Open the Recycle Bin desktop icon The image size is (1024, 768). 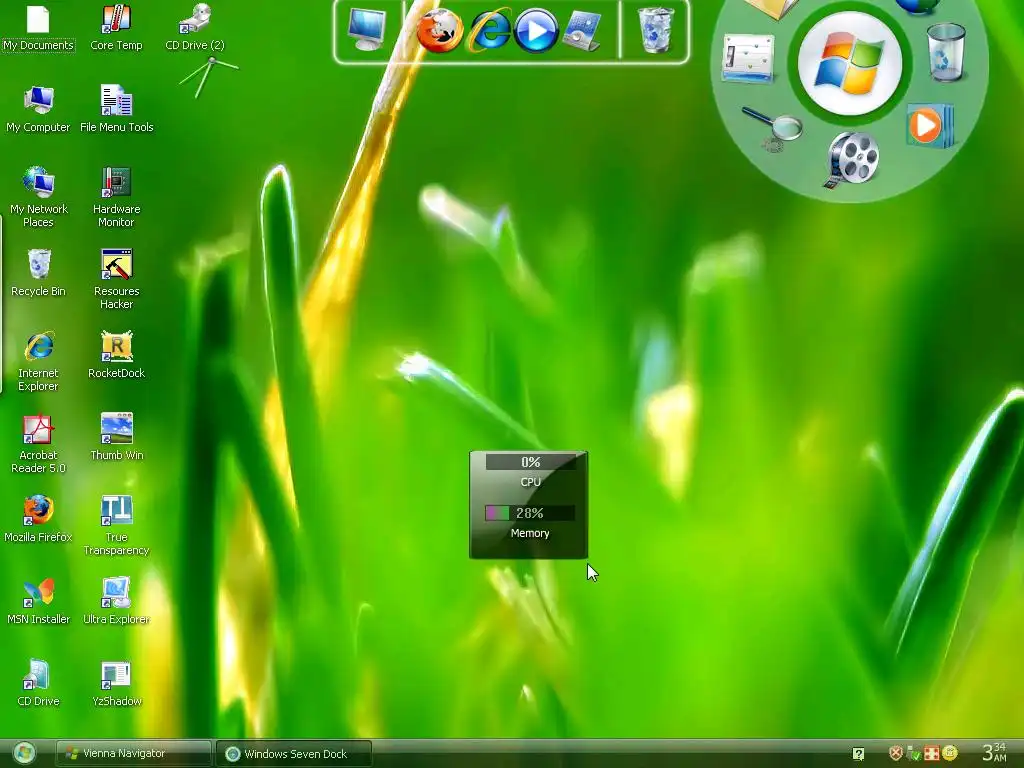pos(38,274)
